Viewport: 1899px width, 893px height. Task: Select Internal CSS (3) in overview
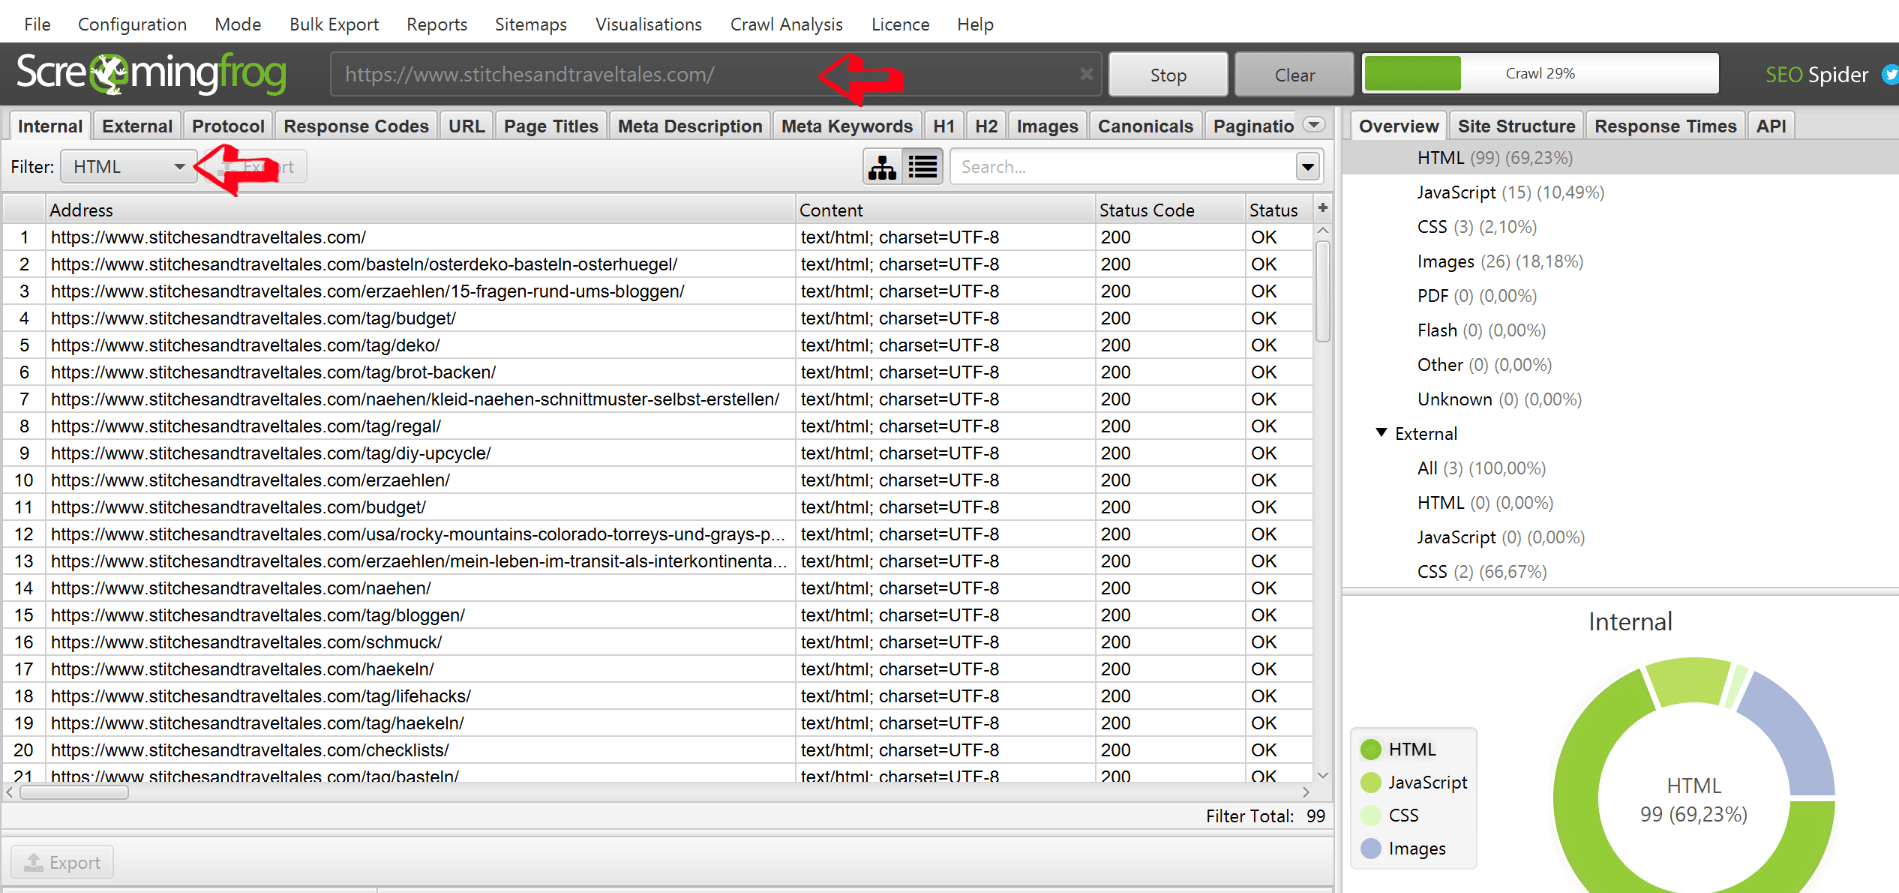(x=1476, y=227)
